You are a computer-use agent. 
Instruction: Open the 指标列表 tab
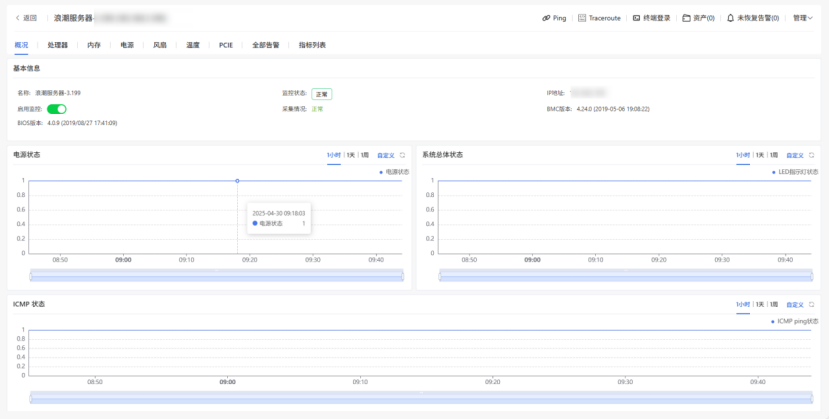point(312,45)
